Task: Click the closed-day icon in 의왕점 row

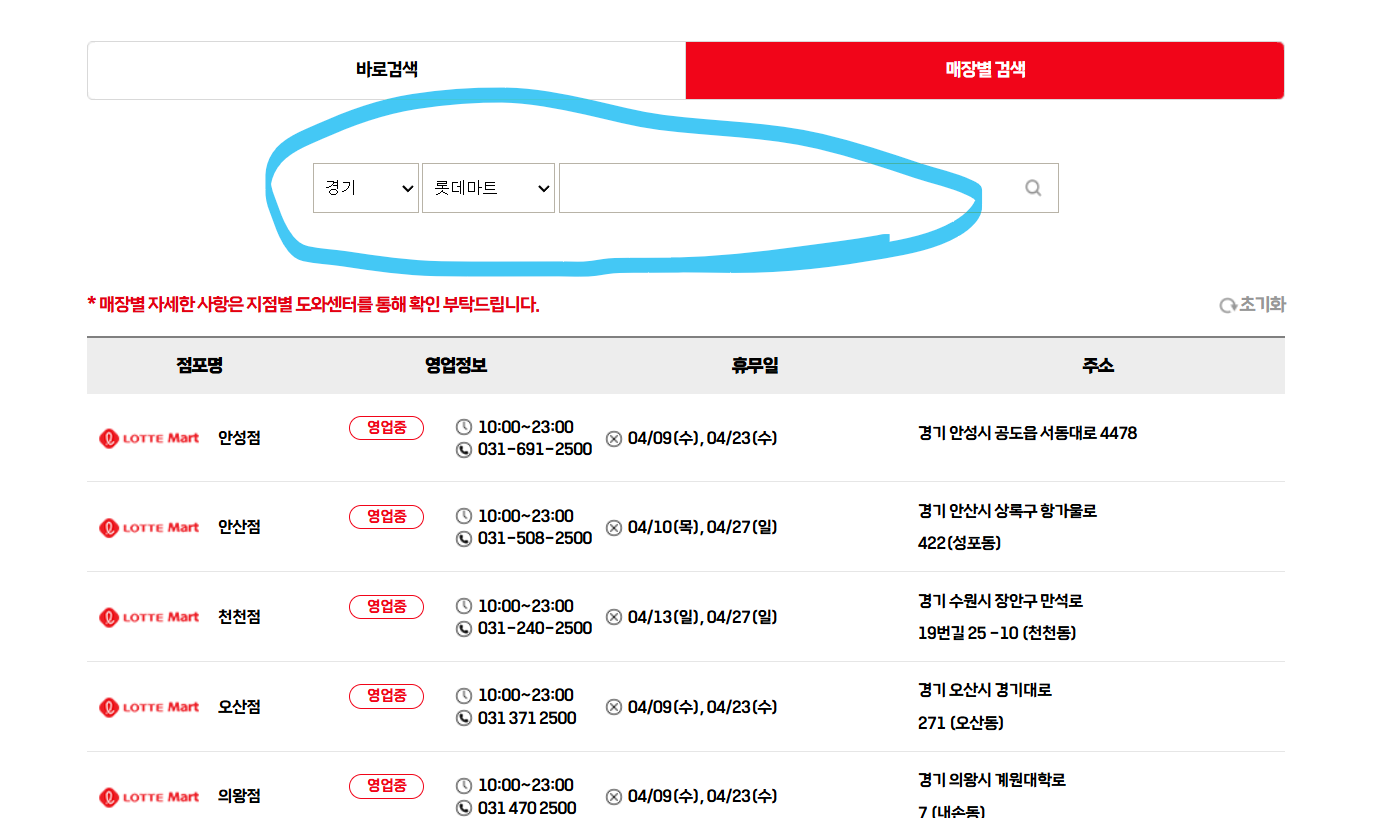Action: click(614, 797)
